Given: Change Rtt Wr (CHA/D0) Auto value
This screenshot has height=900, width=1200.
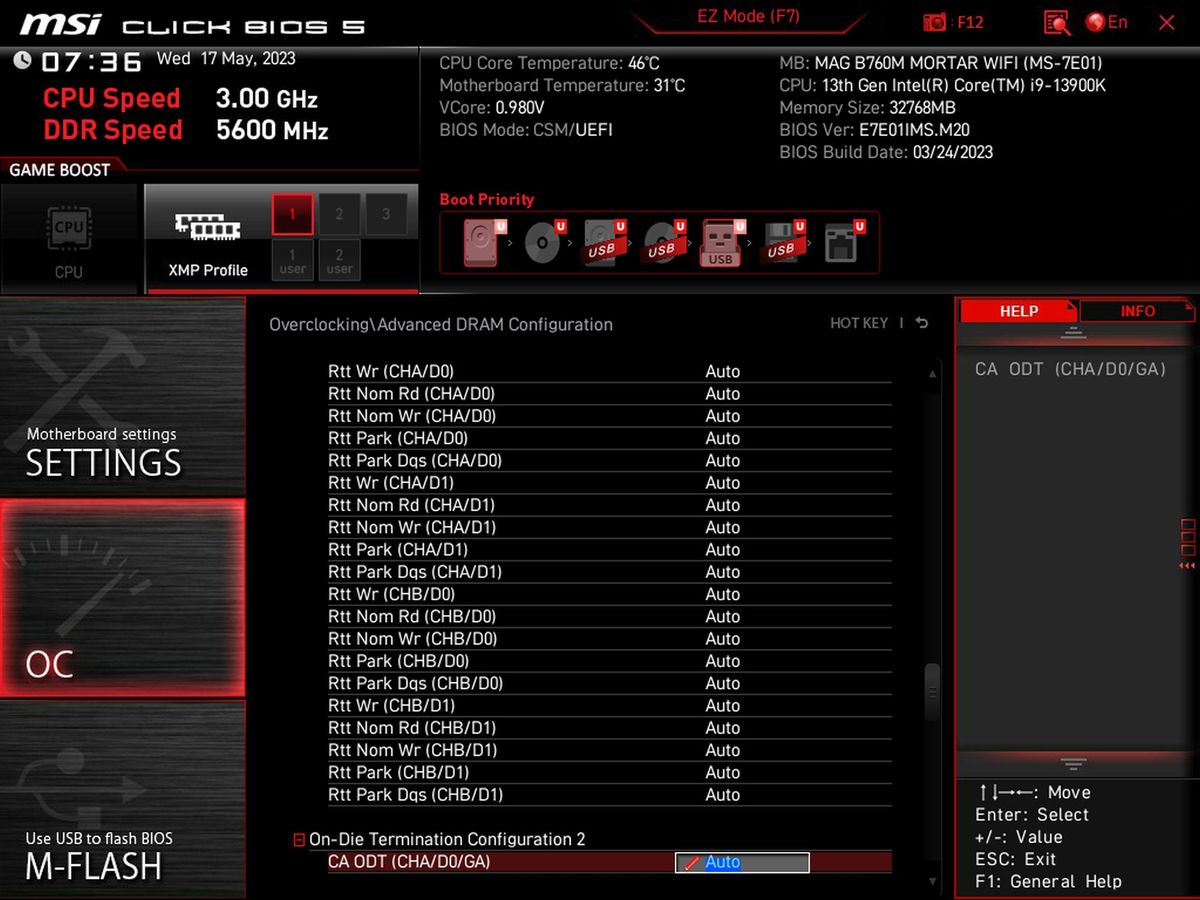Looking at the screenshot, I should tap(723, 371).
